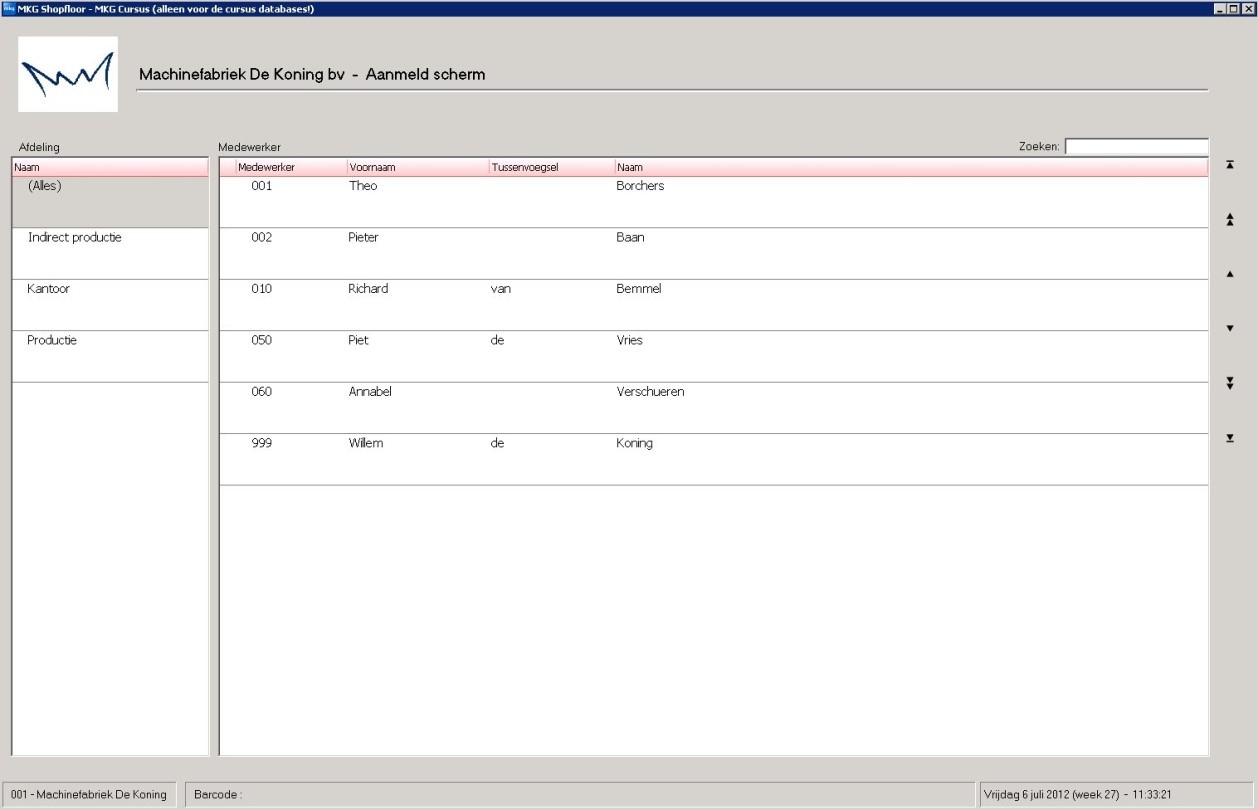Click first name Pieter
This screenshot has width=1258, height=810.
point(363,238)
